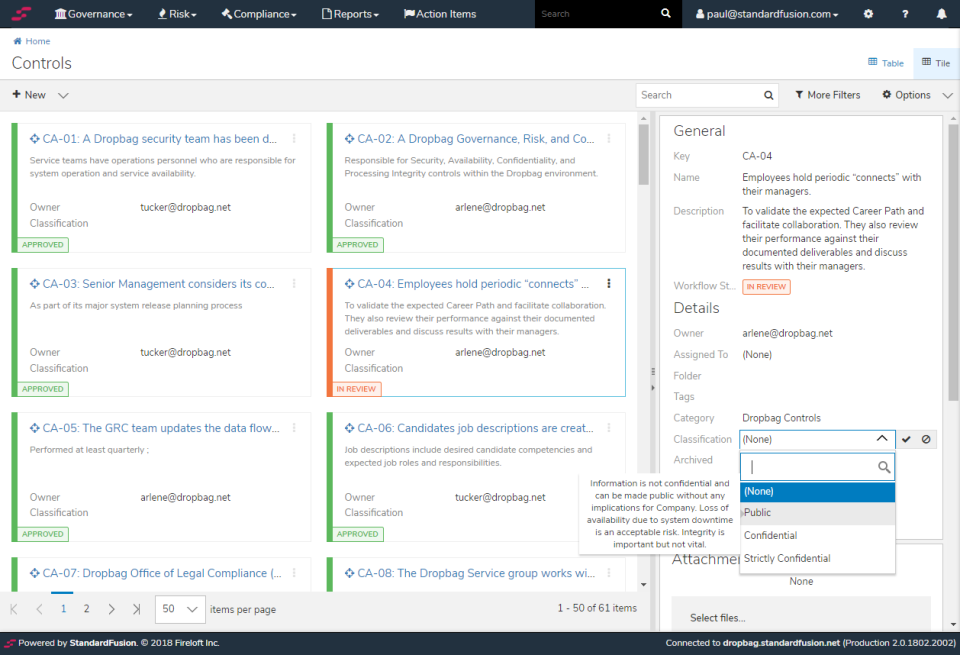Click the control icon beside CA-01 title
This screenshot has width=960, height=655.
35,139
